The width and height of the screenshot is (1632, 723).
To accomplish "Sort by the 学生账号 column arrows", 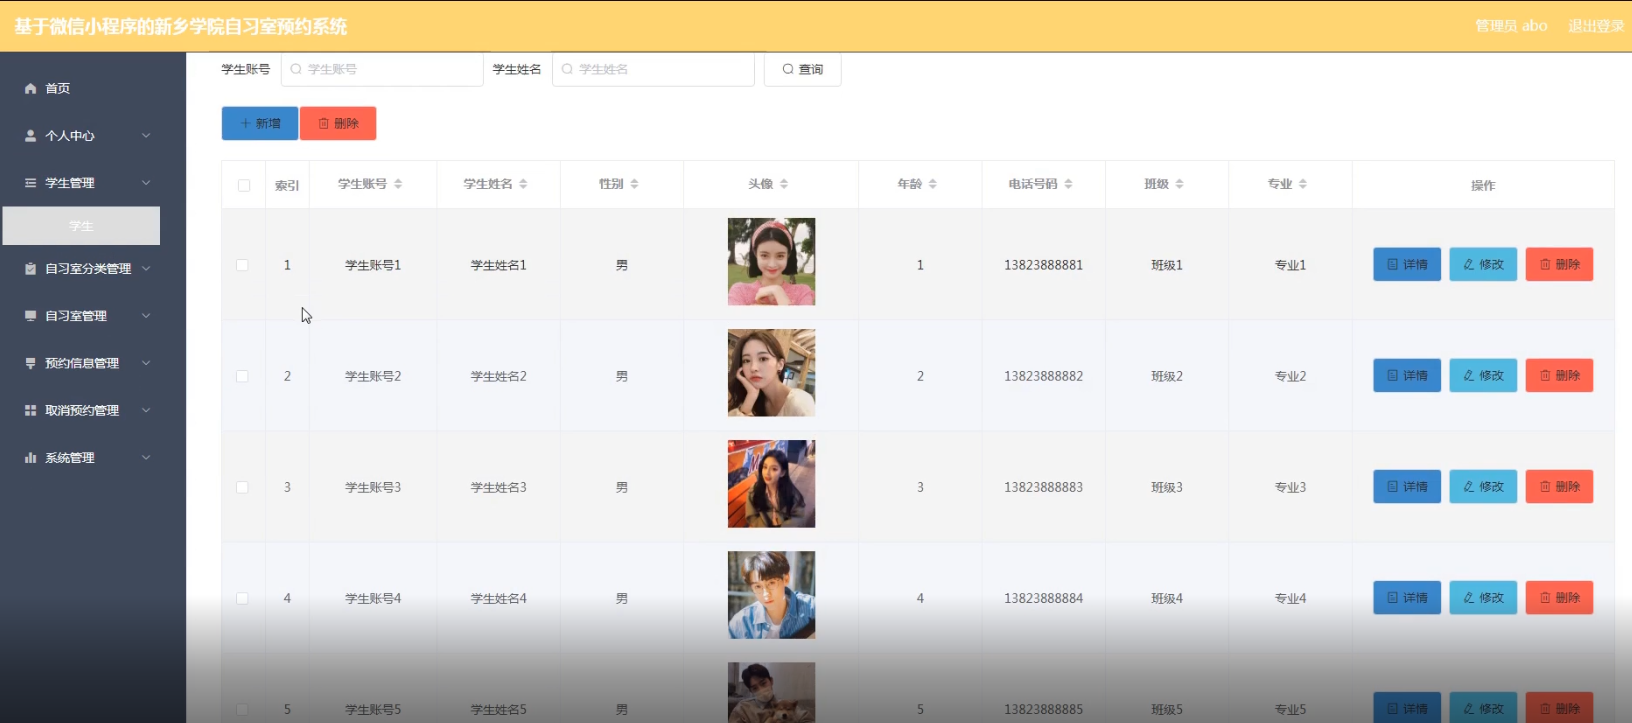I will tap(398, 184).
